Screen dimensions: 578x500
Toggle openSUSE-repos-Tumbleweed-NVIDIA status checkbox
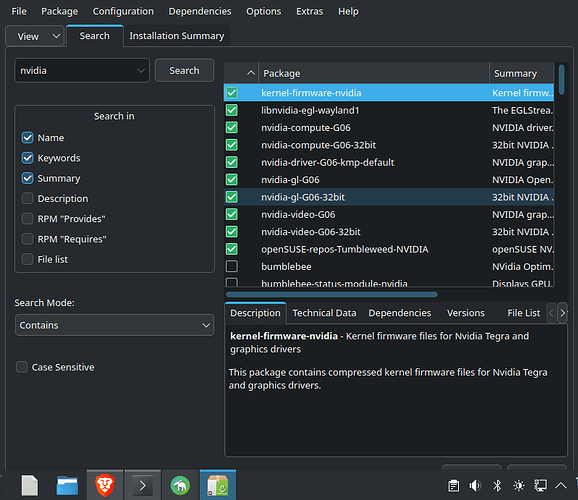pyautogui.click(x=231, y=249)
